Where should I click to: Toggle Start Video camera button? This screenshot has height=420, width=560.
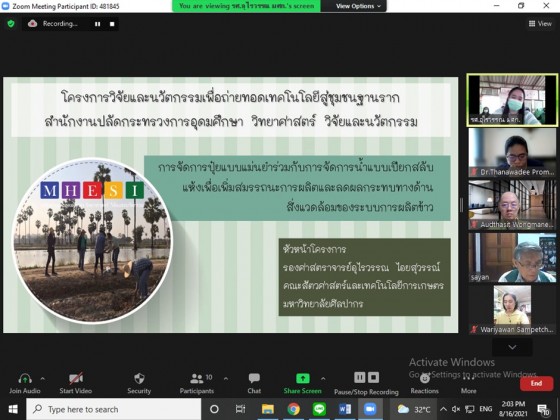pyautogui.click(x=76, y=383)
